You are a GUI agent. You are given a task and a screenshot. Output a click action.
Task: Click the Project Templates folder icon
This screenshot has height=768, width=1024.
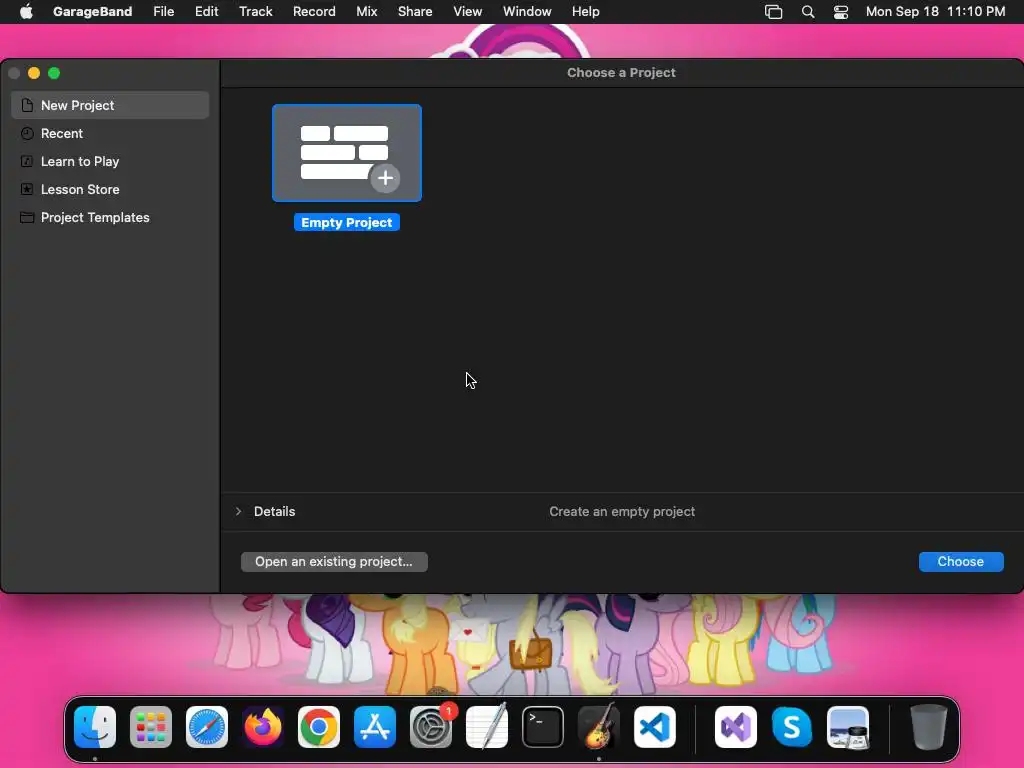pyautogui.click(x=27, y=217)
